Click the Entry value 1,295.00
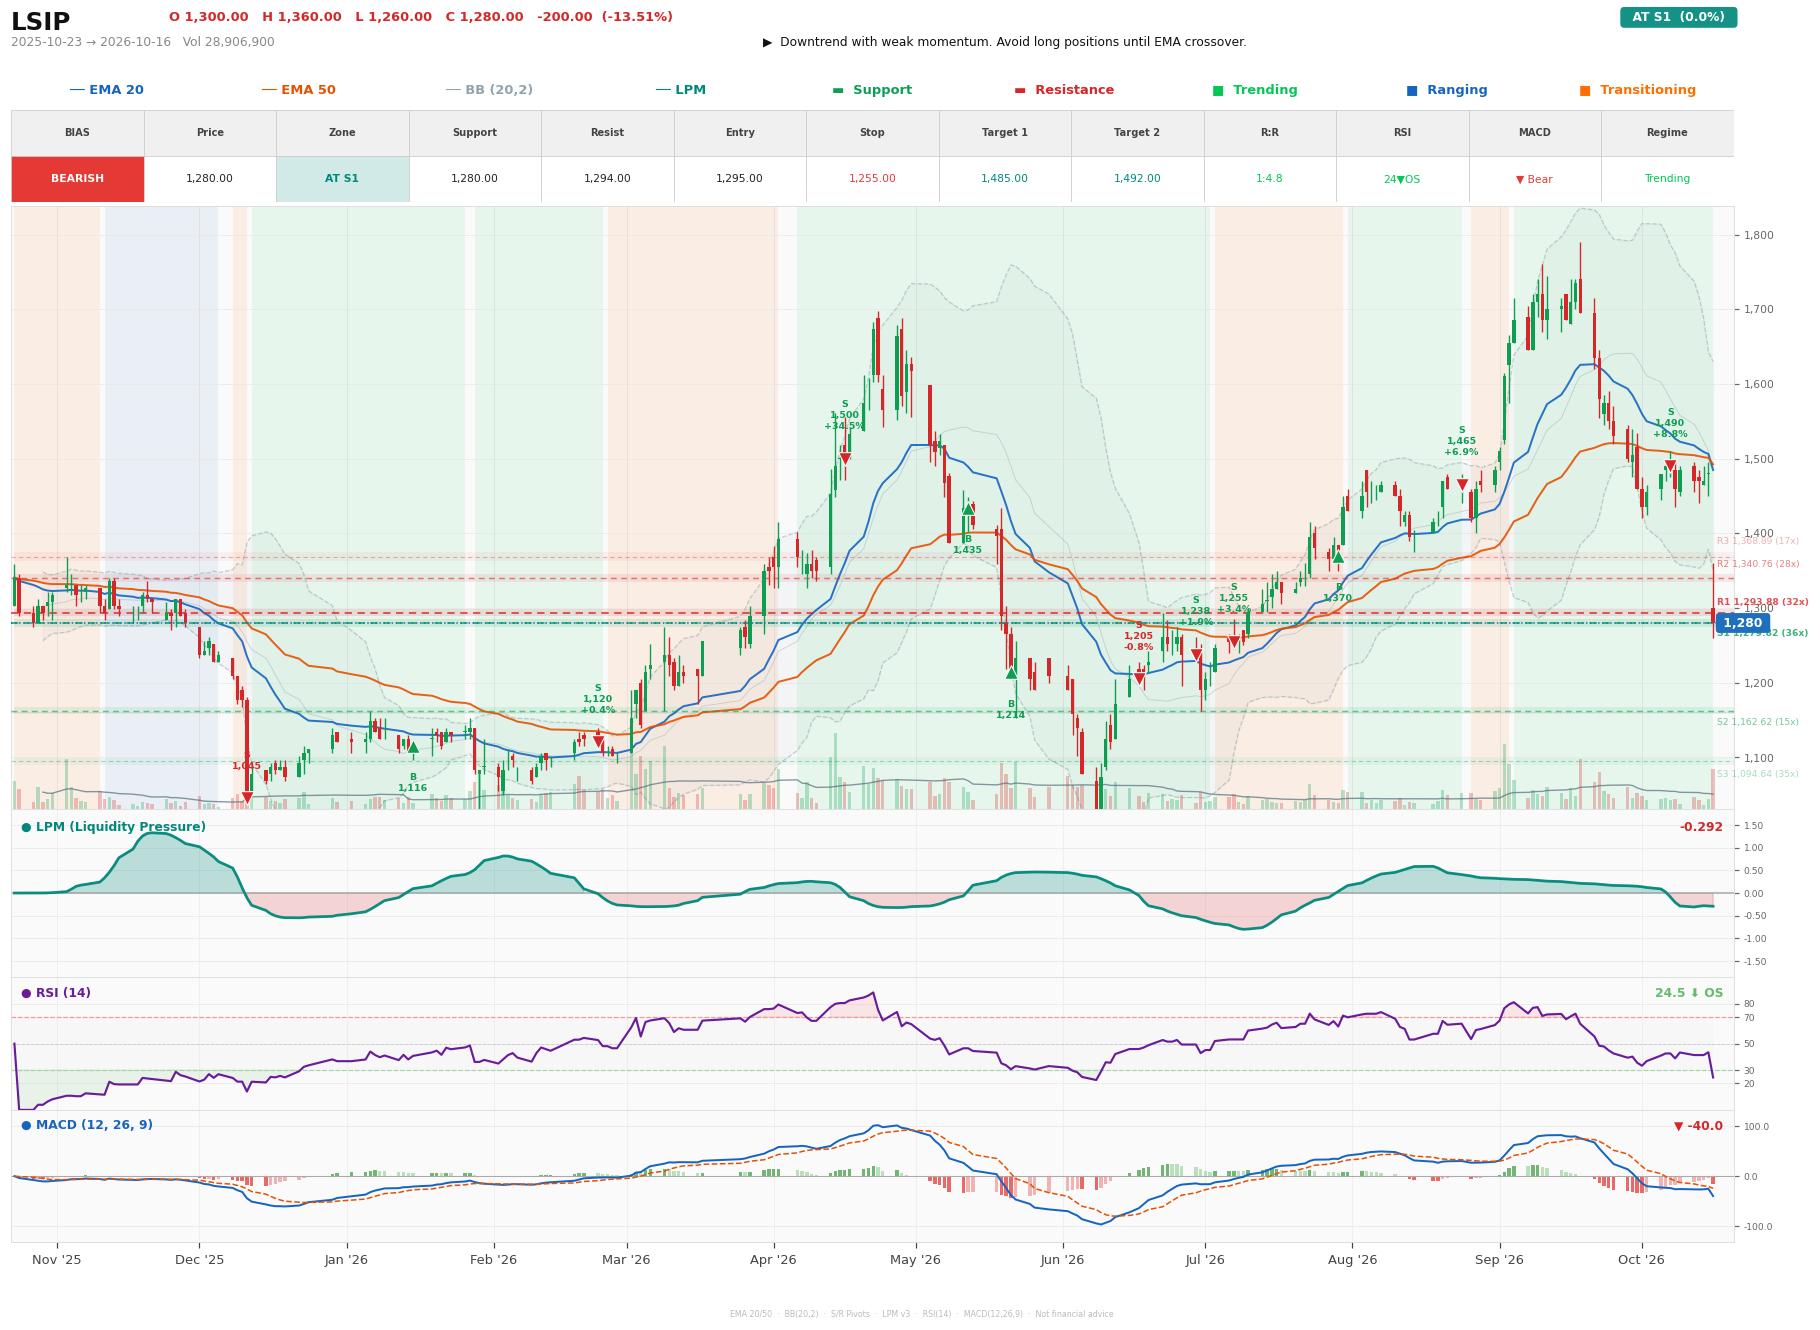The image size is (1820, 1330). (739, 179)
